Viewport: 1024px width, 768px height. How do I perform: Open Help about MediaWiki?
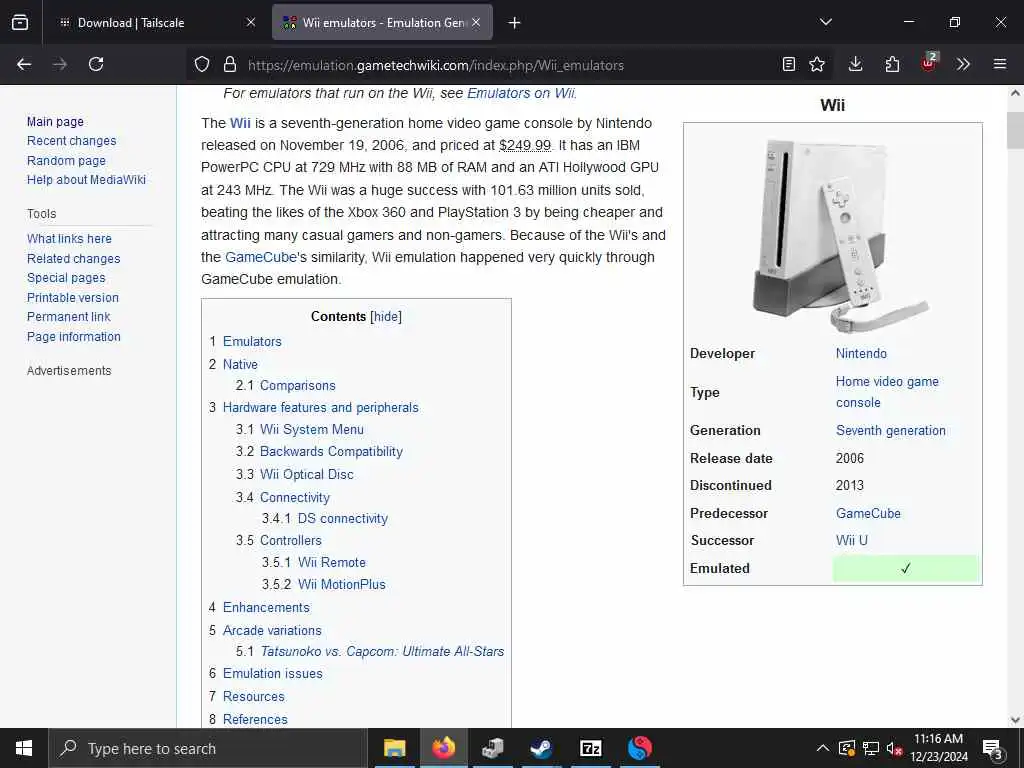86,180
